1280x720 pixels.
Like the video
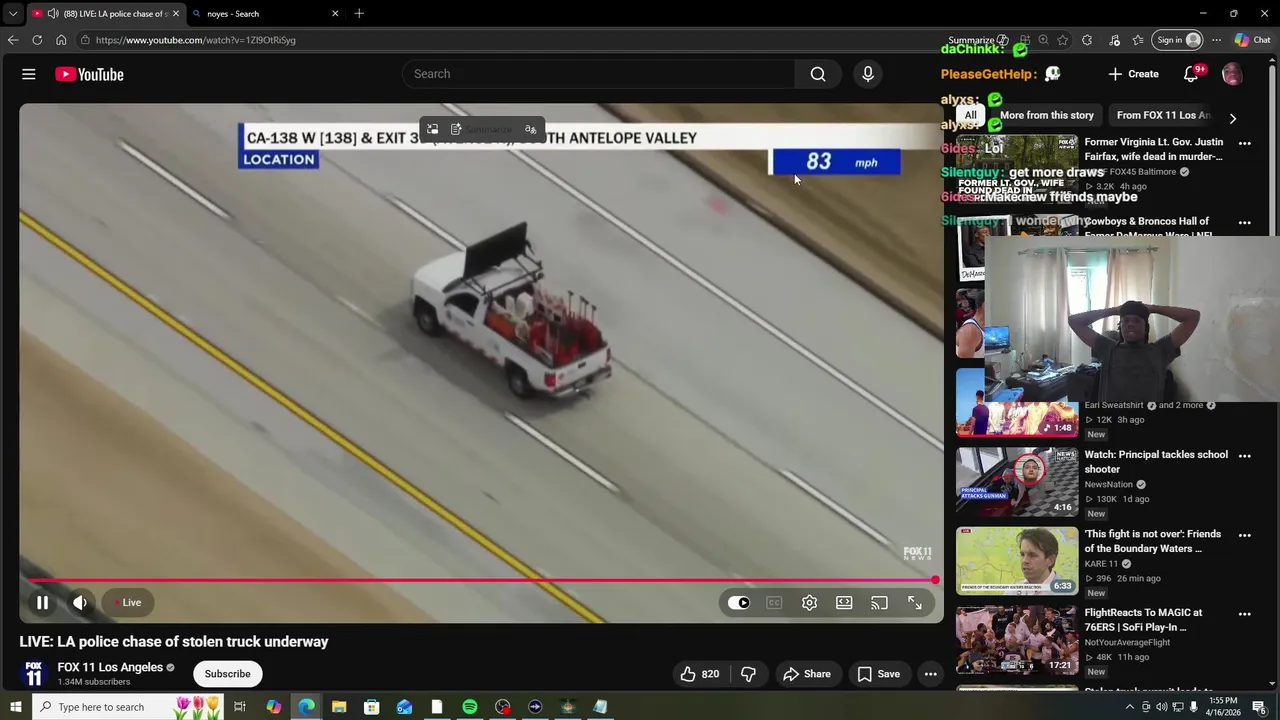point(699,674)
